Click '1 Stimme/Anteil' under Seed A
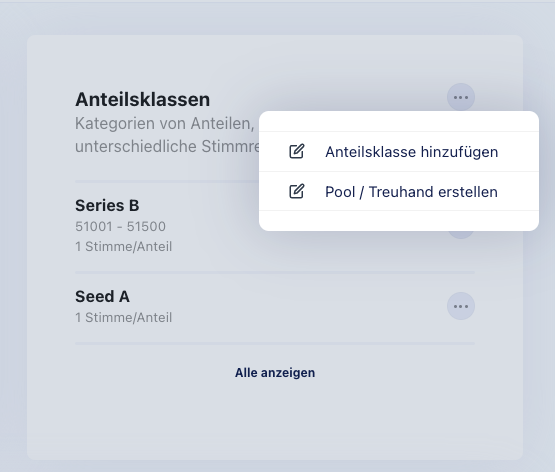 124,318
